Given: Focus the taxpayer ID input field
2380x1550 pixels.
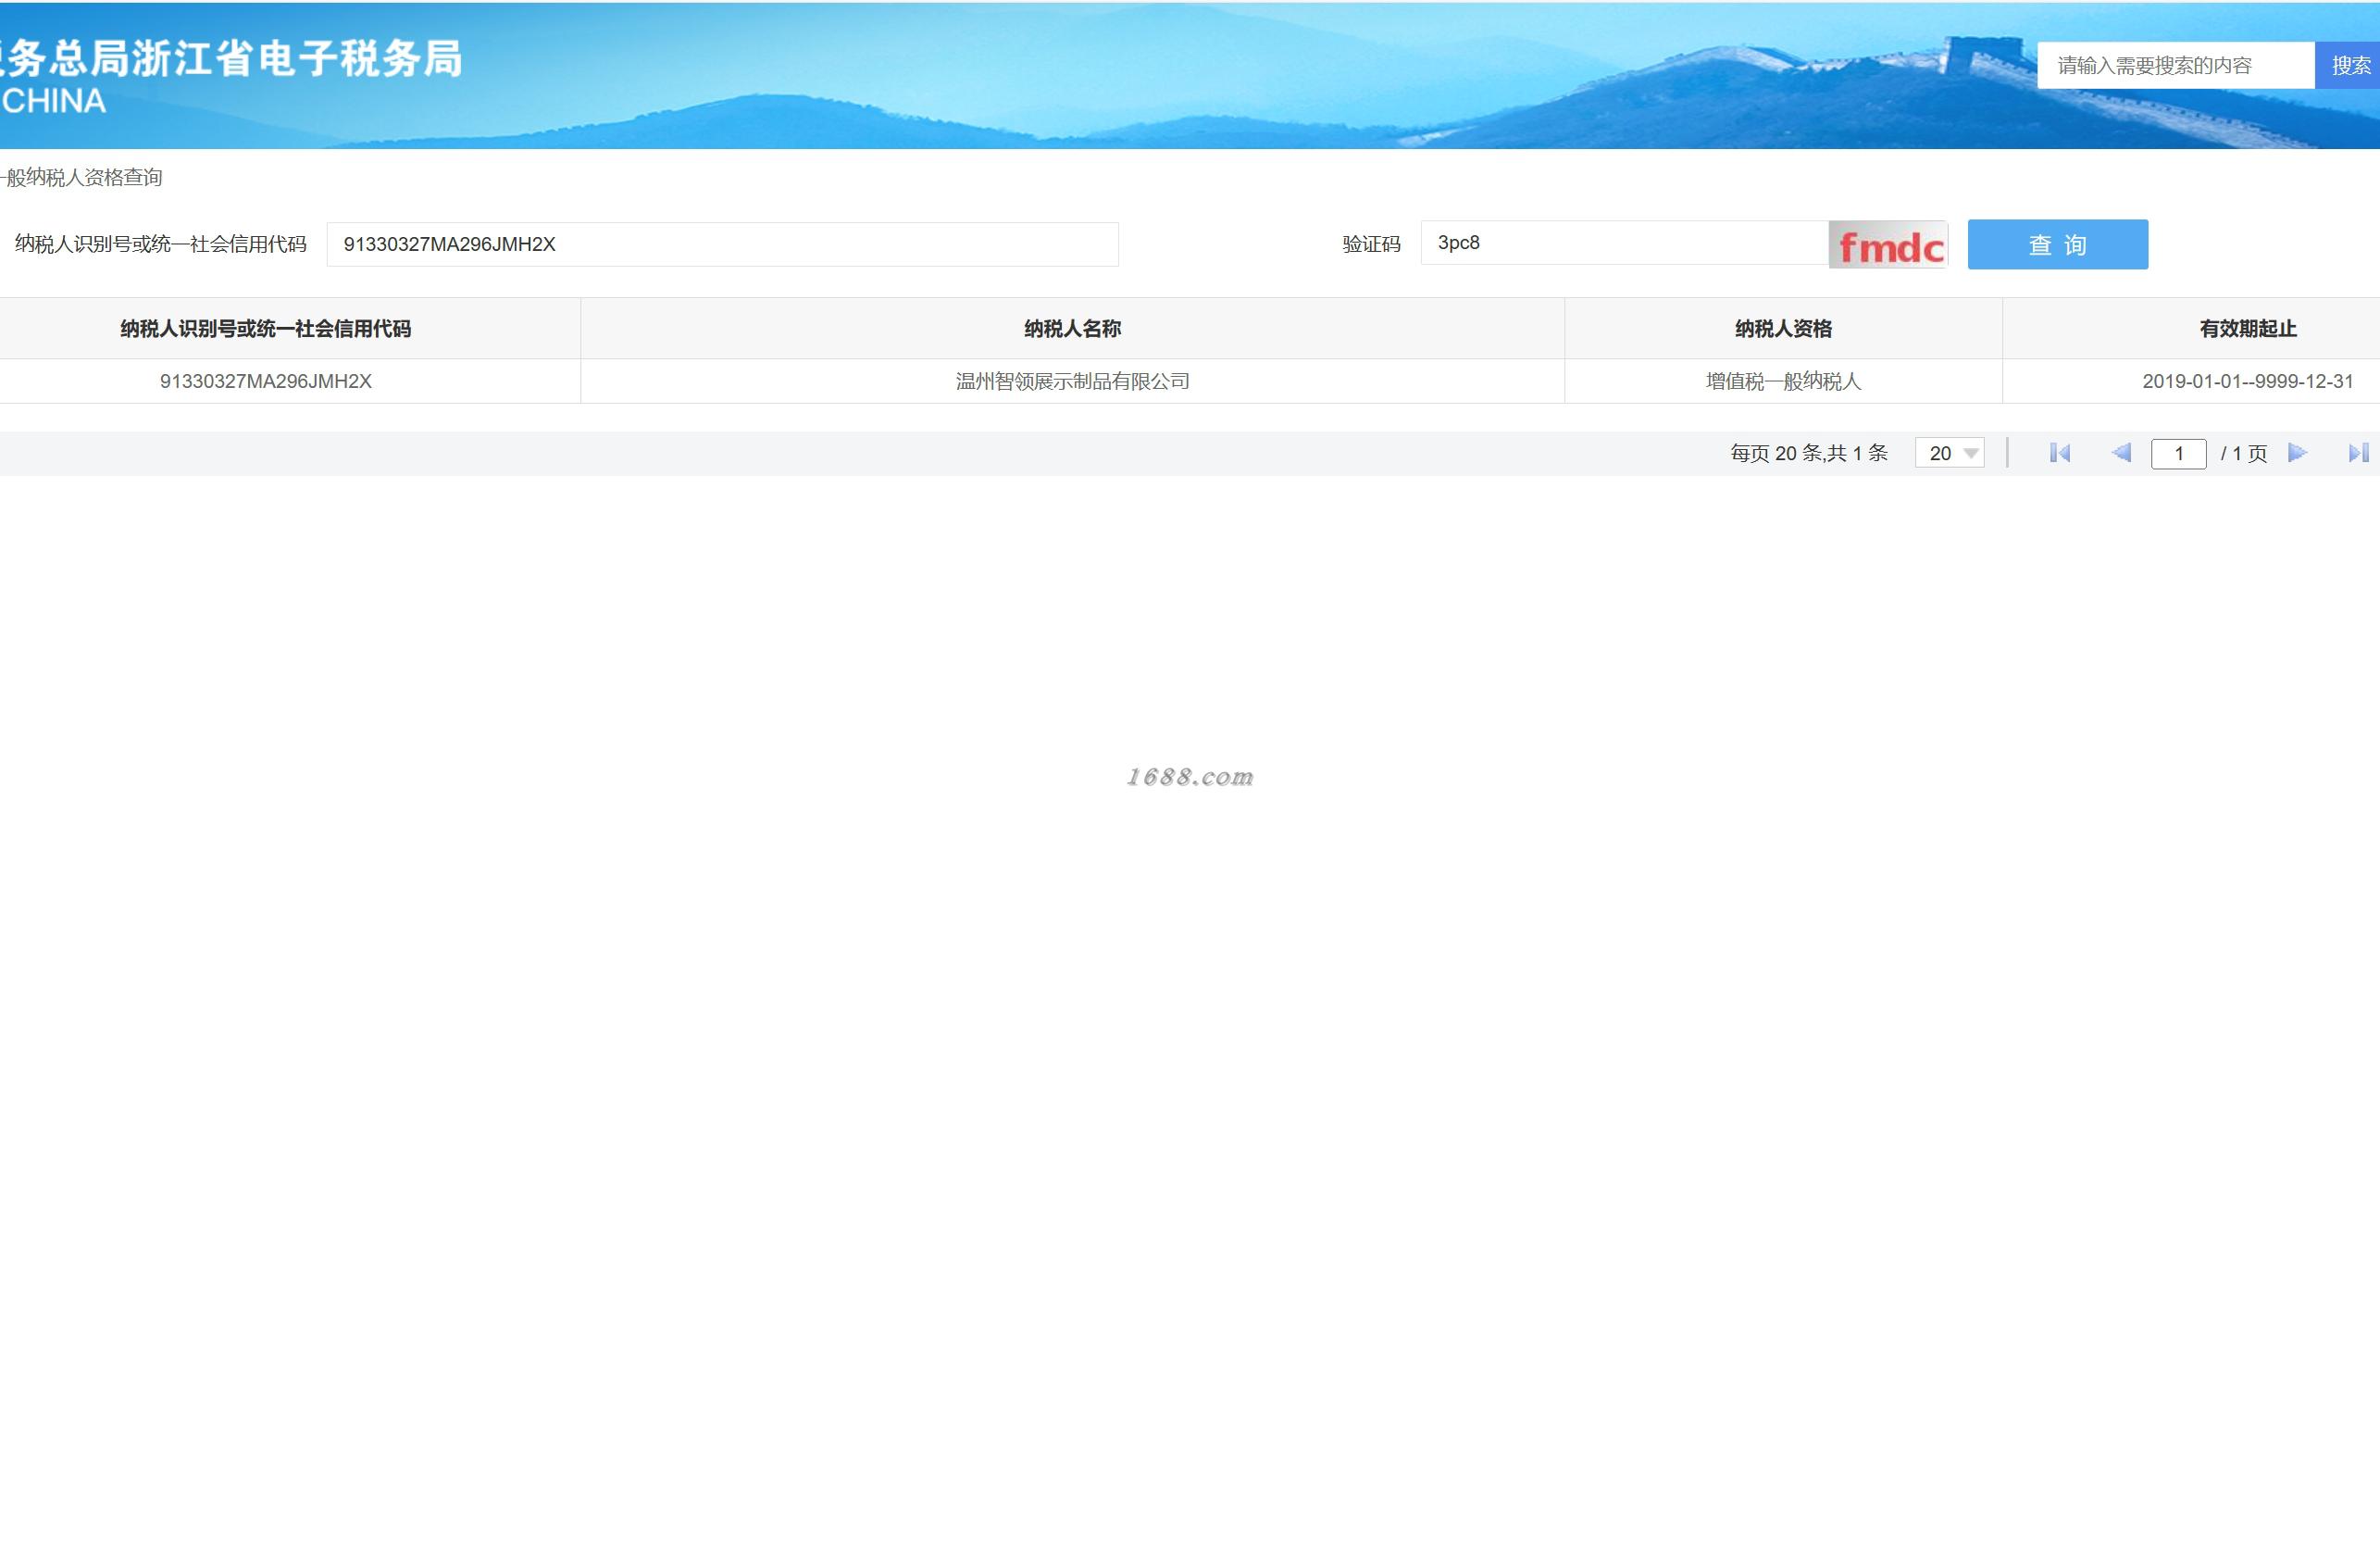Looking at the screenshot, I should (x=722, y=244).
